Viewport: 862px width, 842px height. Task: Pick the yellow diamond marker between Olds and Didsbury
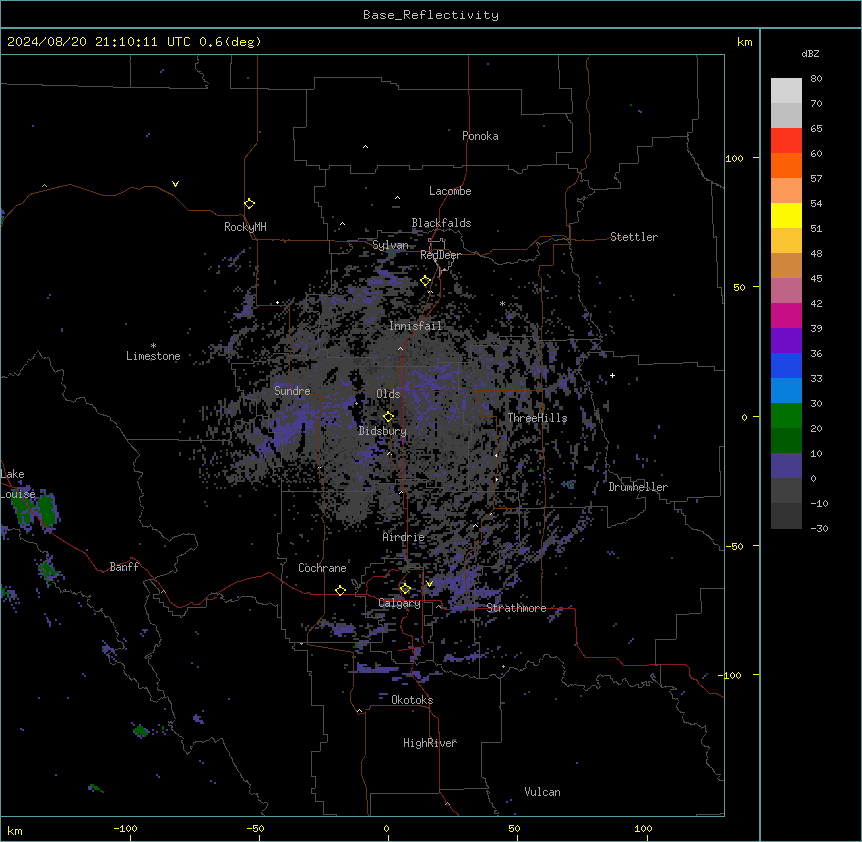tap(389, 417)
